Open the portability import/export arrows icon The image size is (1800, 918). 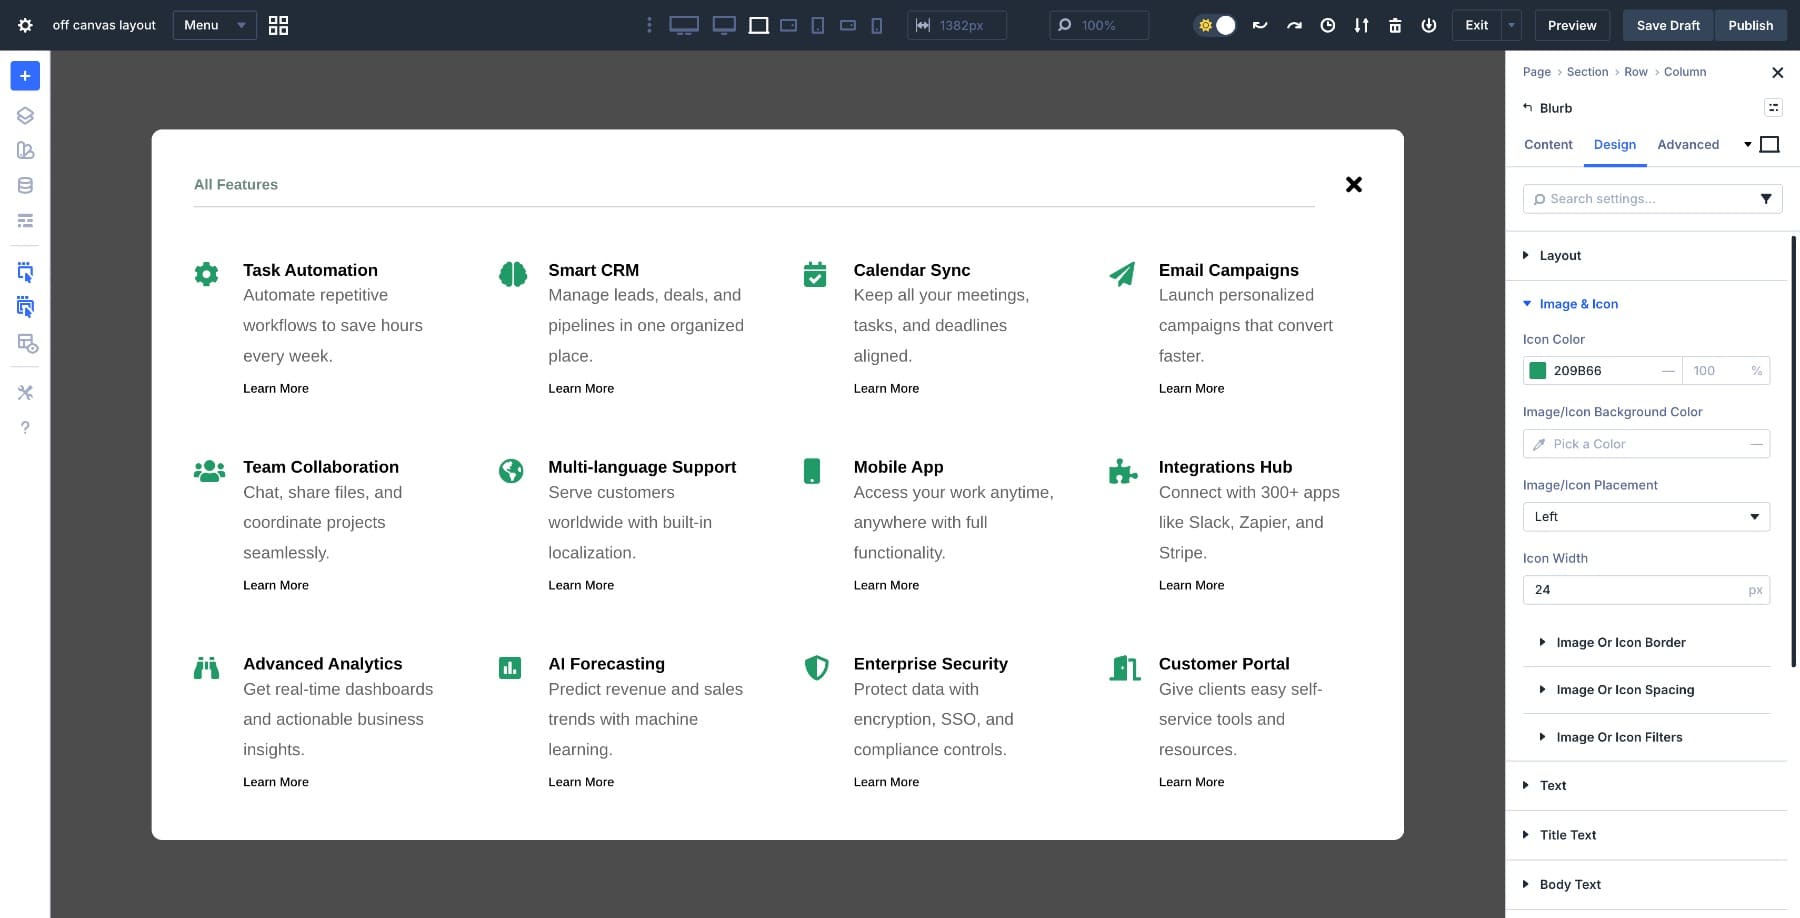pos(1361,25)
